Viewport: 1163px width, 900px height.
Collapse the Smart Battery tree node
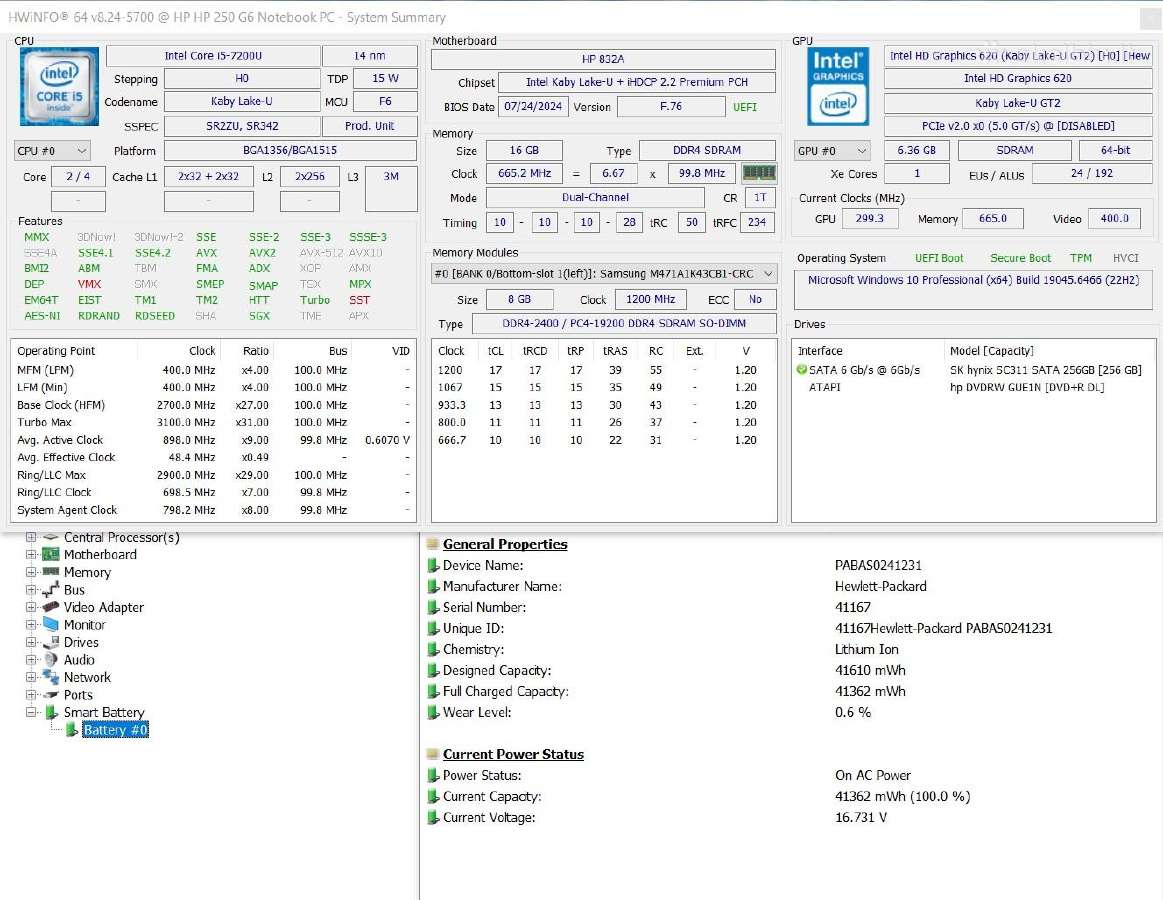click(x=31, y=712)
